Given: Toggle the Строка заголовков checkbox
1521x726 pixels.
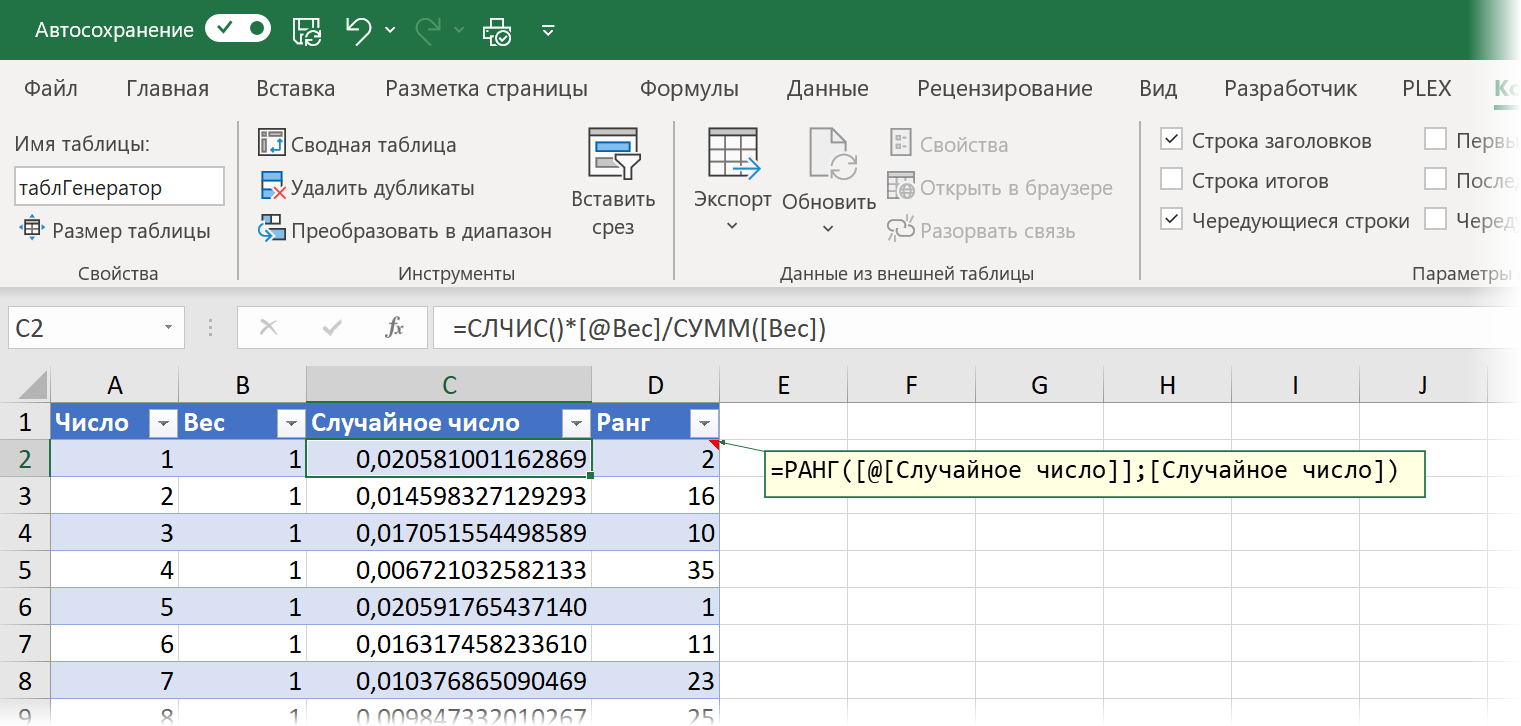Looking at the screenshot, I should (1171, 140).
